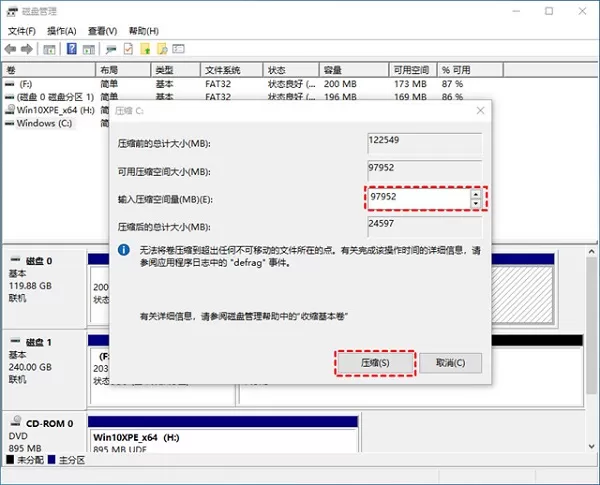Screen dimensions: 600x485
Task: Click the CD-ROM 0 drive icon
Action: (x=16, y=421)
